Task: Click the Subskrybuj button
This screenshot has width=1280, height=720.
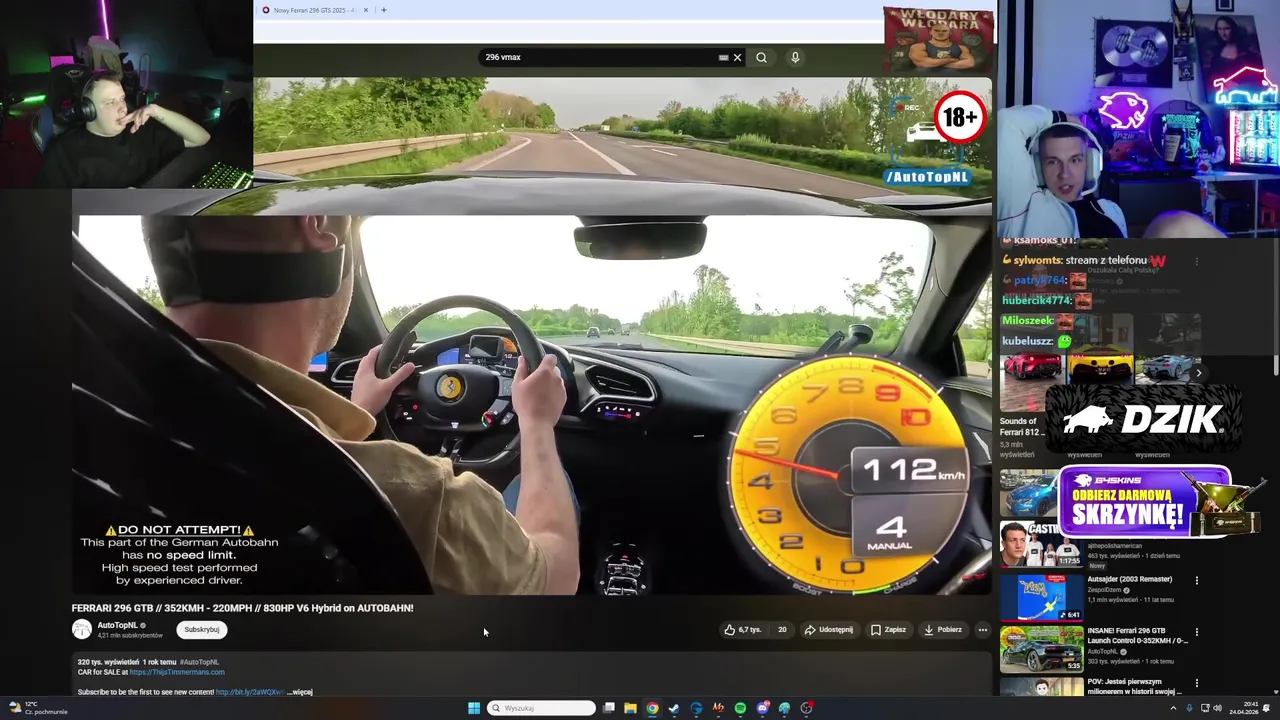Action: tap(202, 630)
